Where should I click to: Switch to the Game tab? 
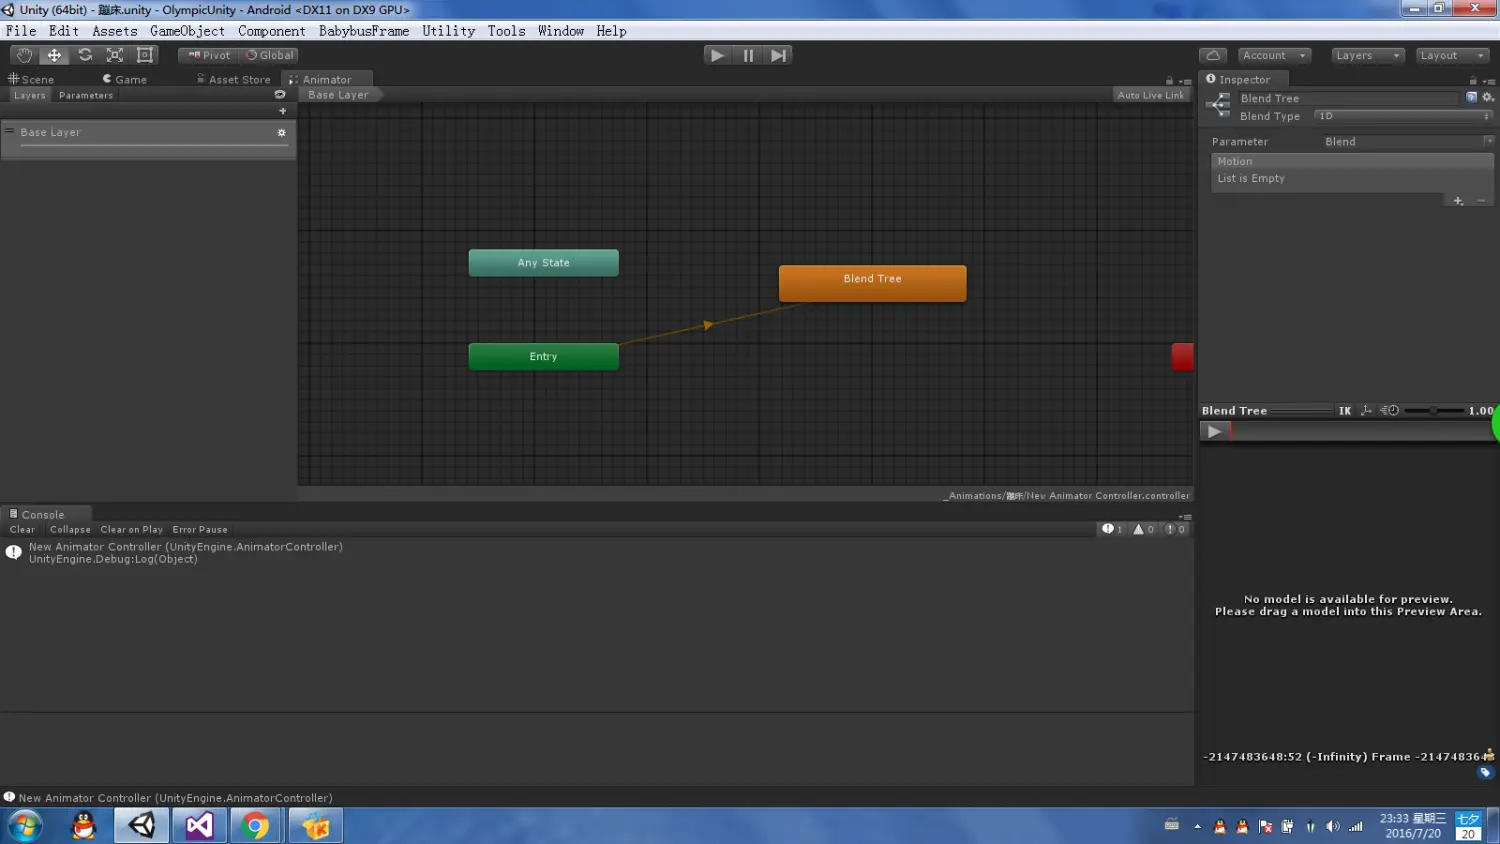[x=125, y=79]
